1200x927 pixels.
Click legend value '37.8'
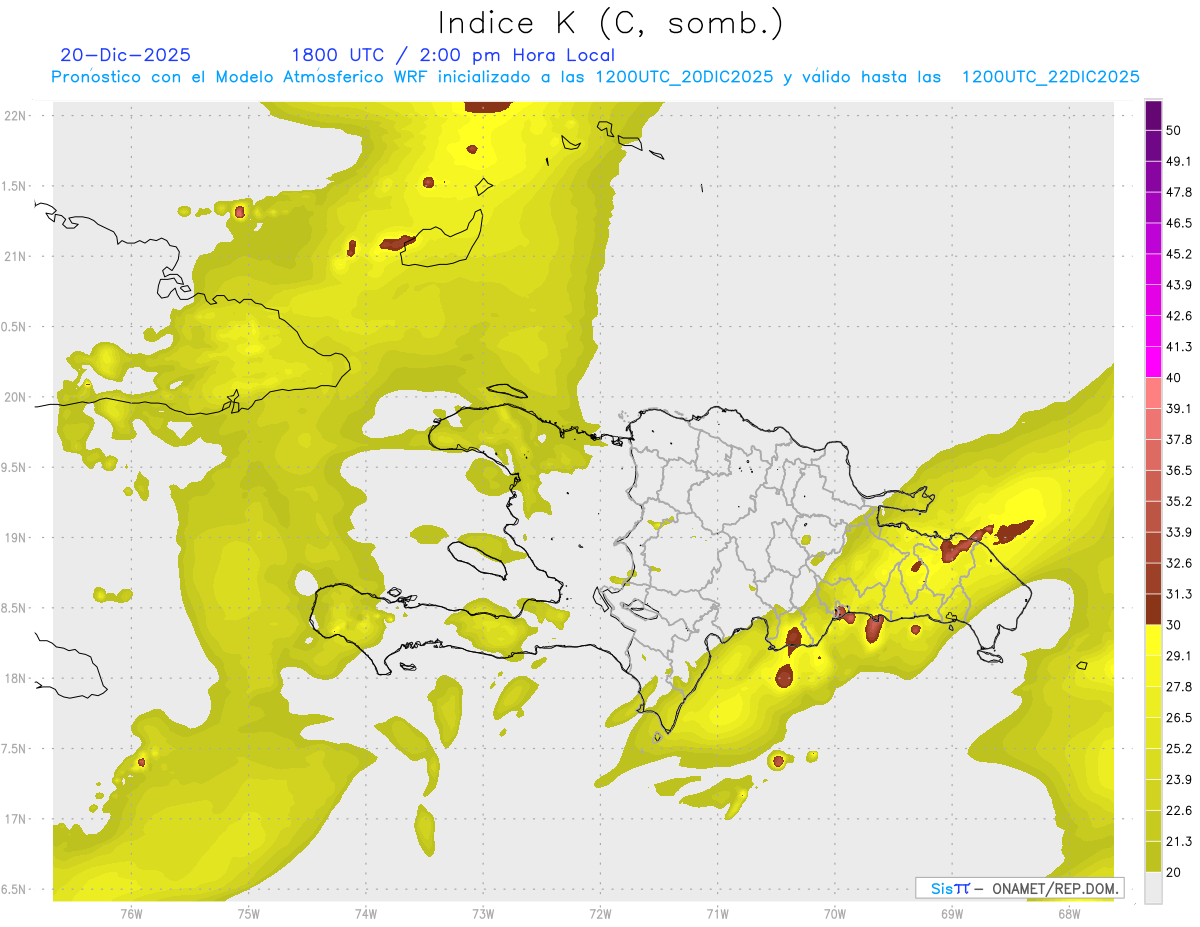[1179, 440]
